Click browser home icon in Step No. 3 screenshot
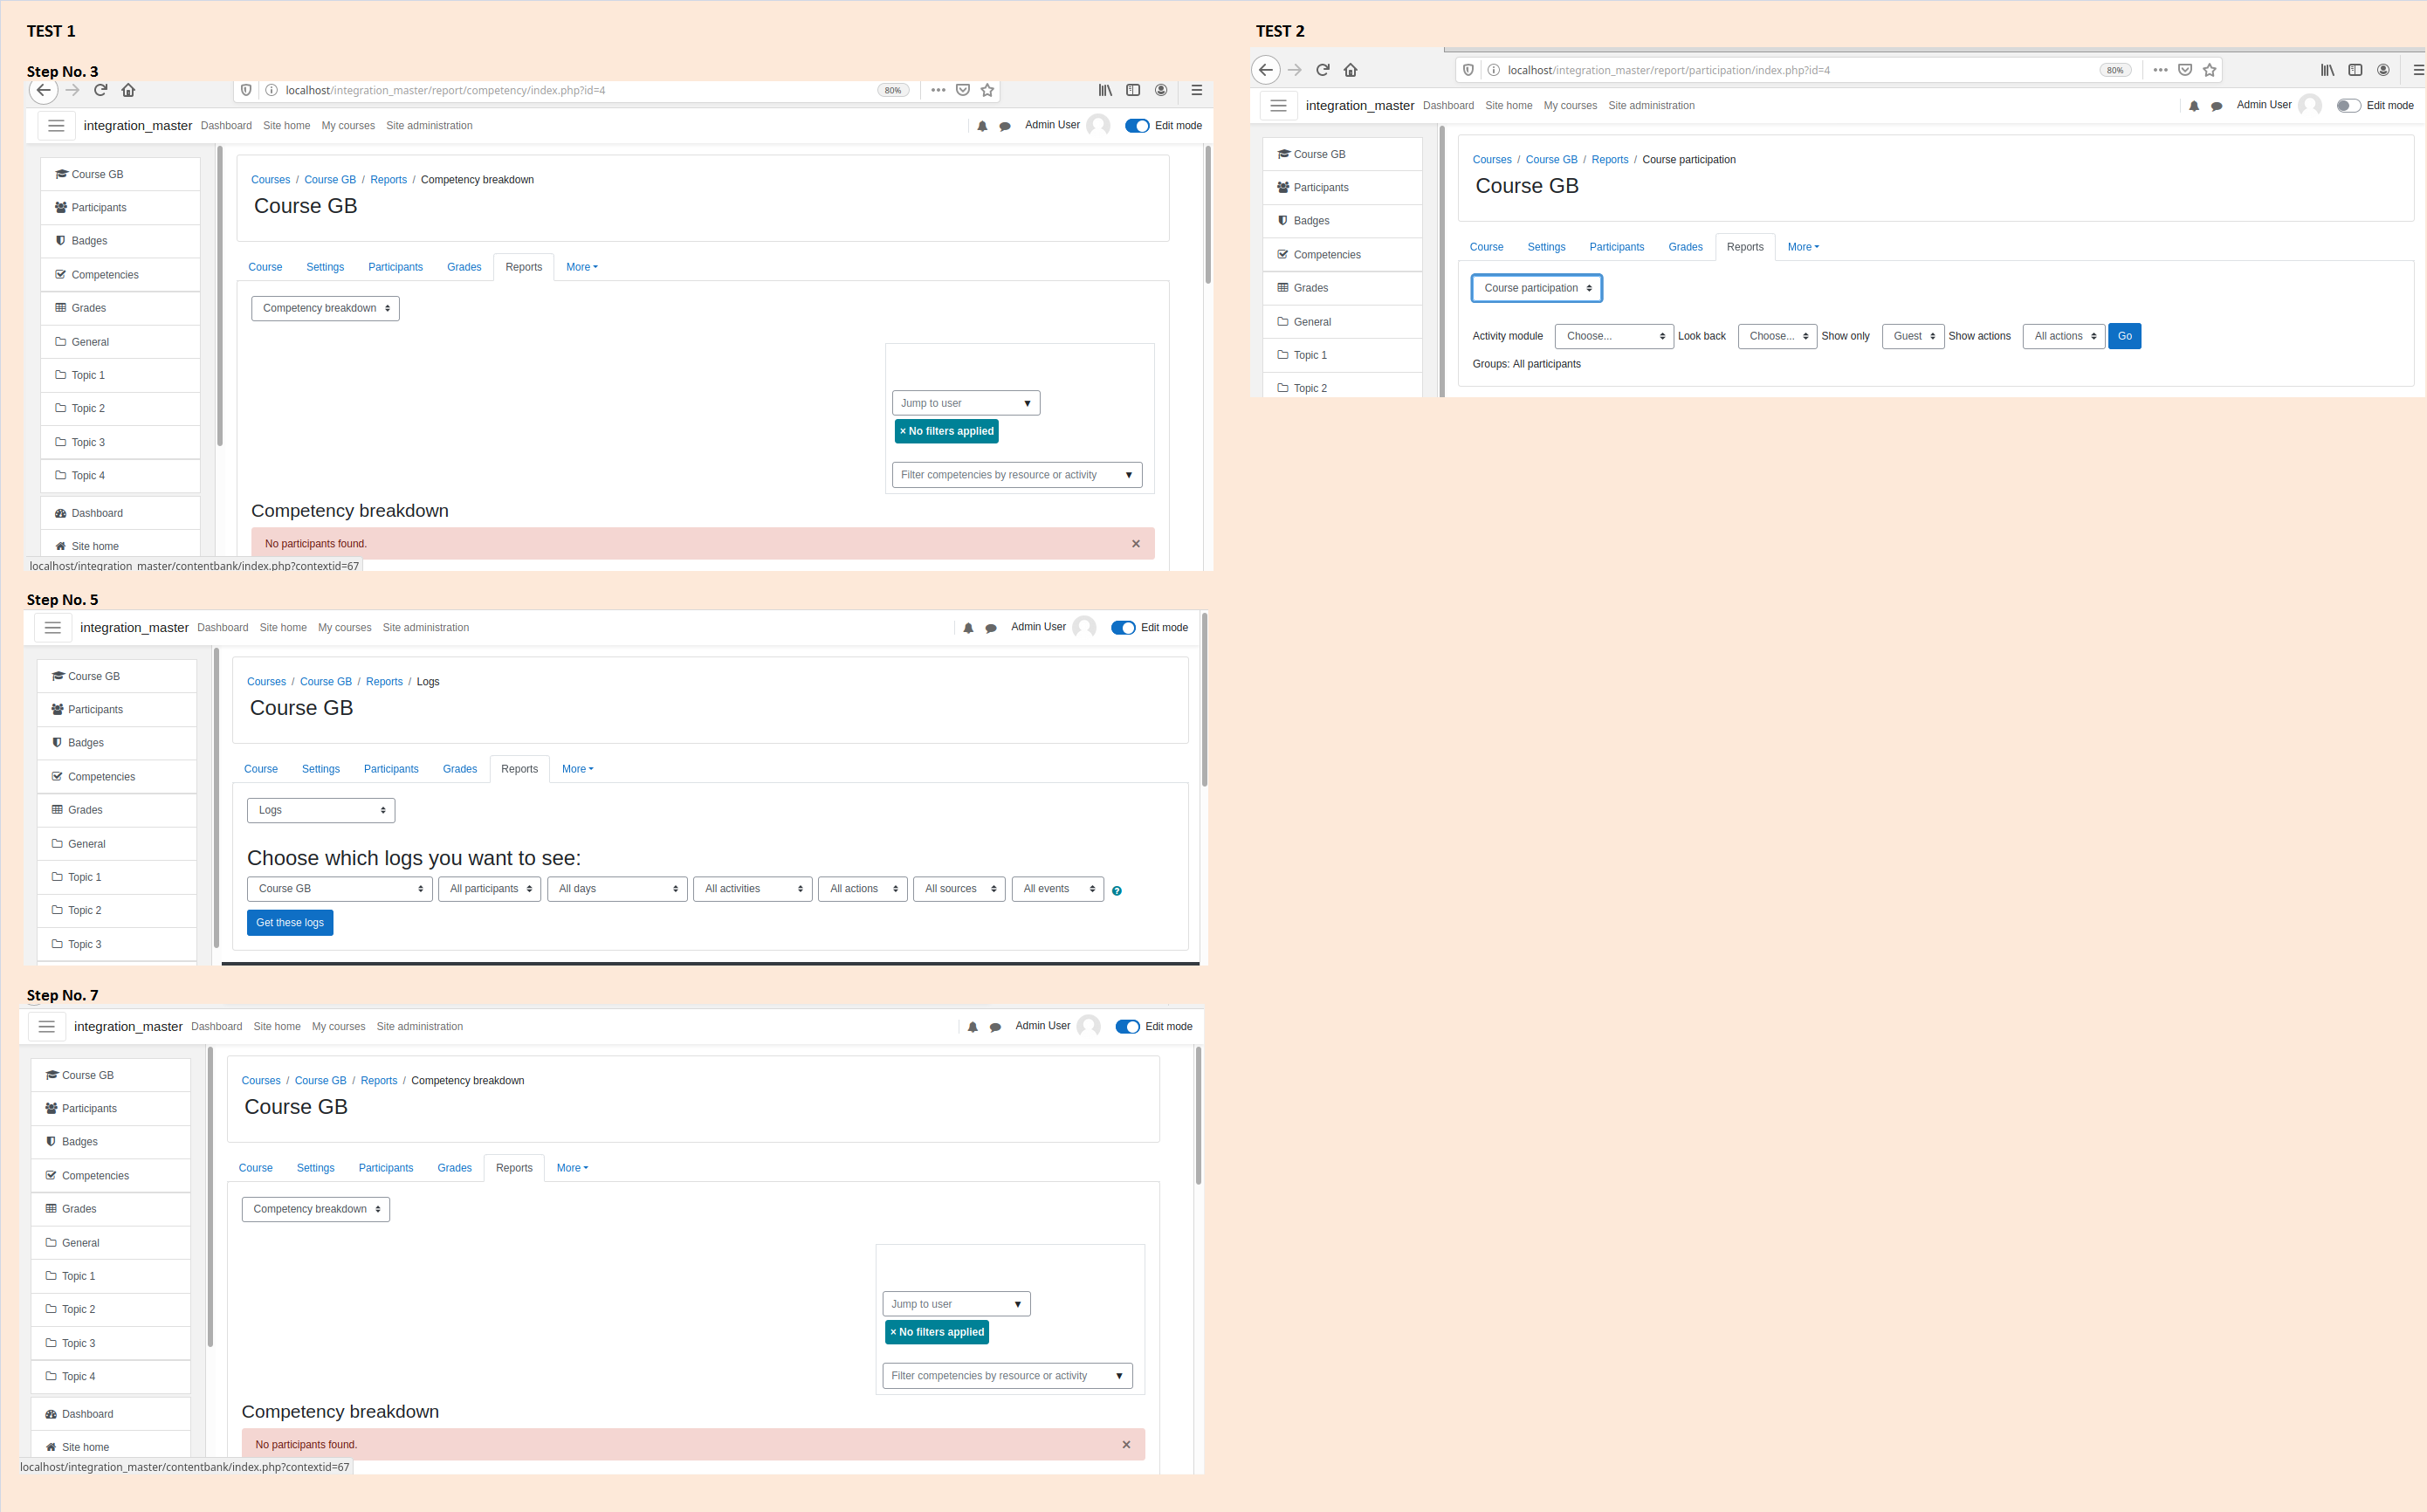 (x=128, y=90)
